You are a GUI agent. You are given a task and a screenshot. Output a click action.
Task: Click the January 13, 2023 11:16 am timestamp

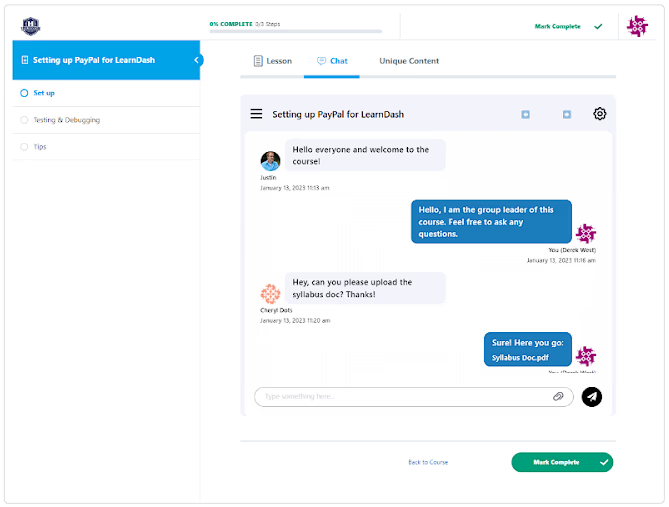[561, 260]
